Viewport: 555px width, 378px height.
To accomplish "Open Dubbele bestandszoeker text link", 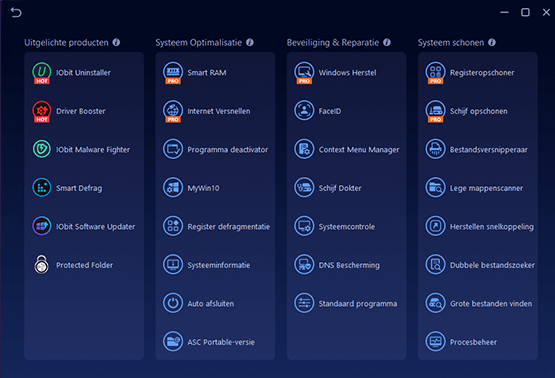I will [492, 265].
